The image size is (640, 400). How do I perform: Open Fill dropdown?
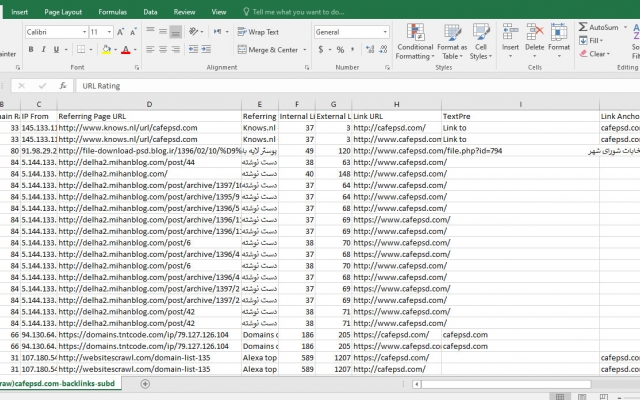coord(591,40)
